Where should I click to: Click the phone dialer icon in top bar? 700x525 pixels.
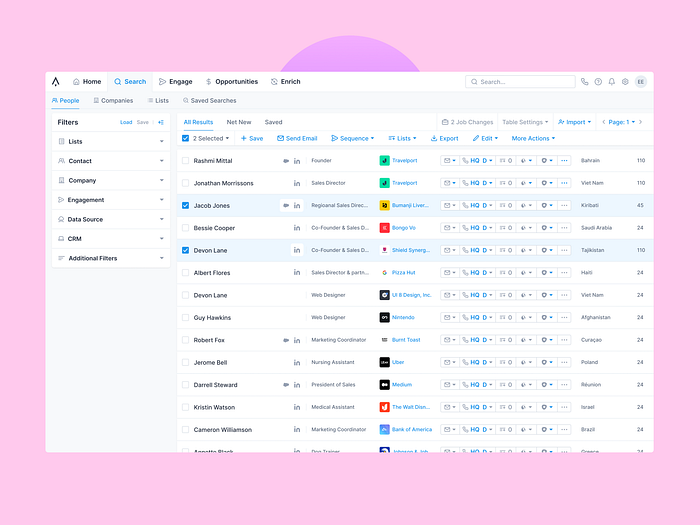click(x=584, y=82)
